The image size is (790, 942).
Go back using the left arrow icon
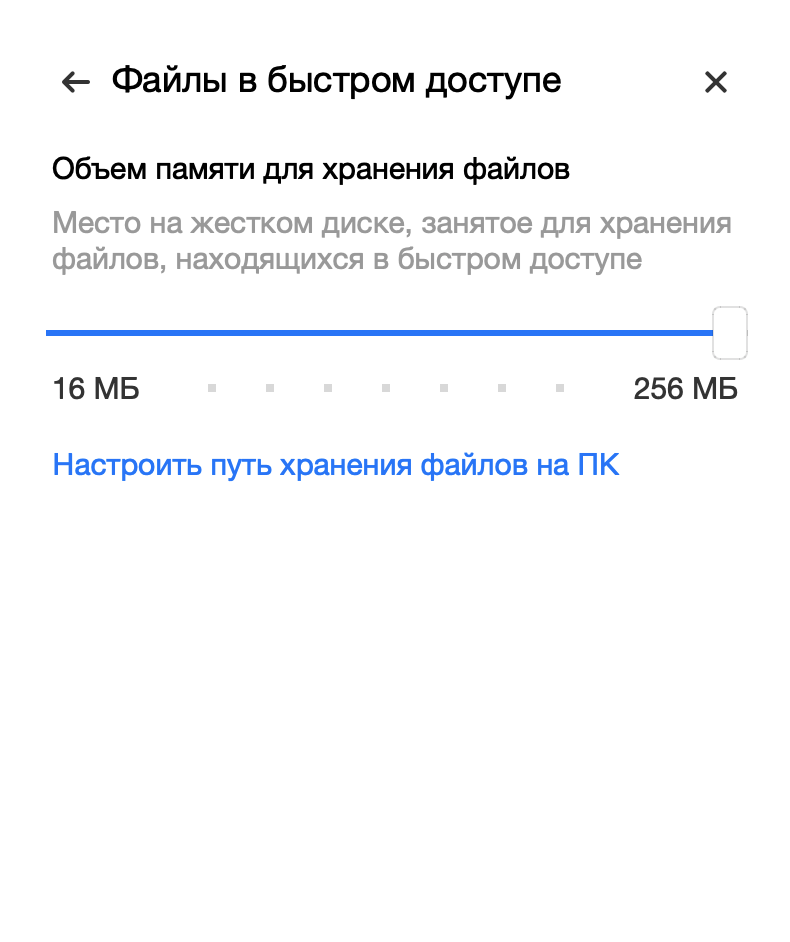coord(76,82)
